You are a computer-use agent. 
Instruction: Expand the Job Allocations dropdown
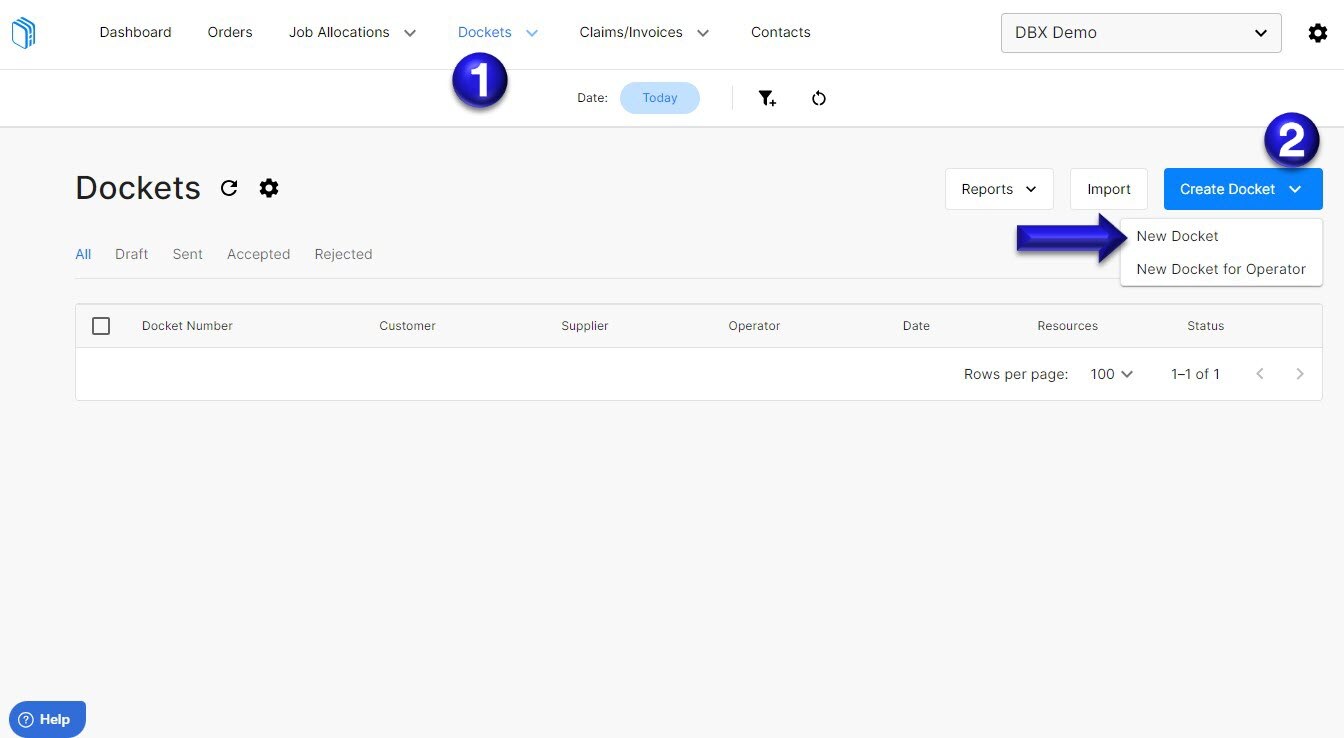click(352, 32)
